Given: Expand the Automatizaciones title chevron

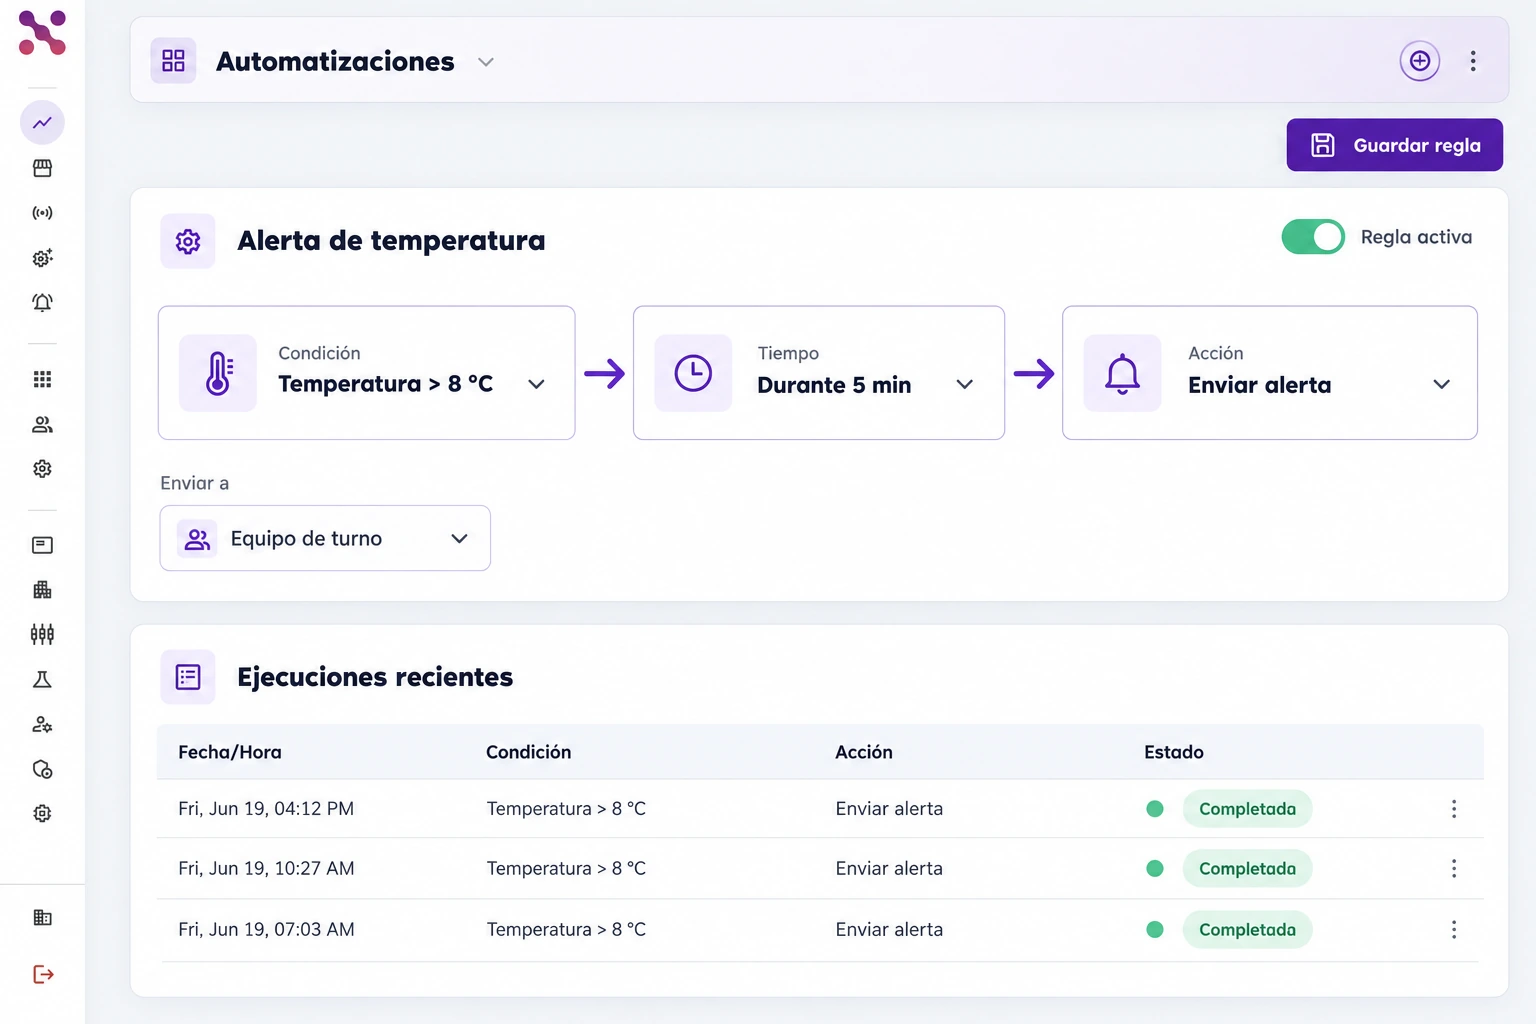Looking at the screenshot, I should tap(486, 62).
